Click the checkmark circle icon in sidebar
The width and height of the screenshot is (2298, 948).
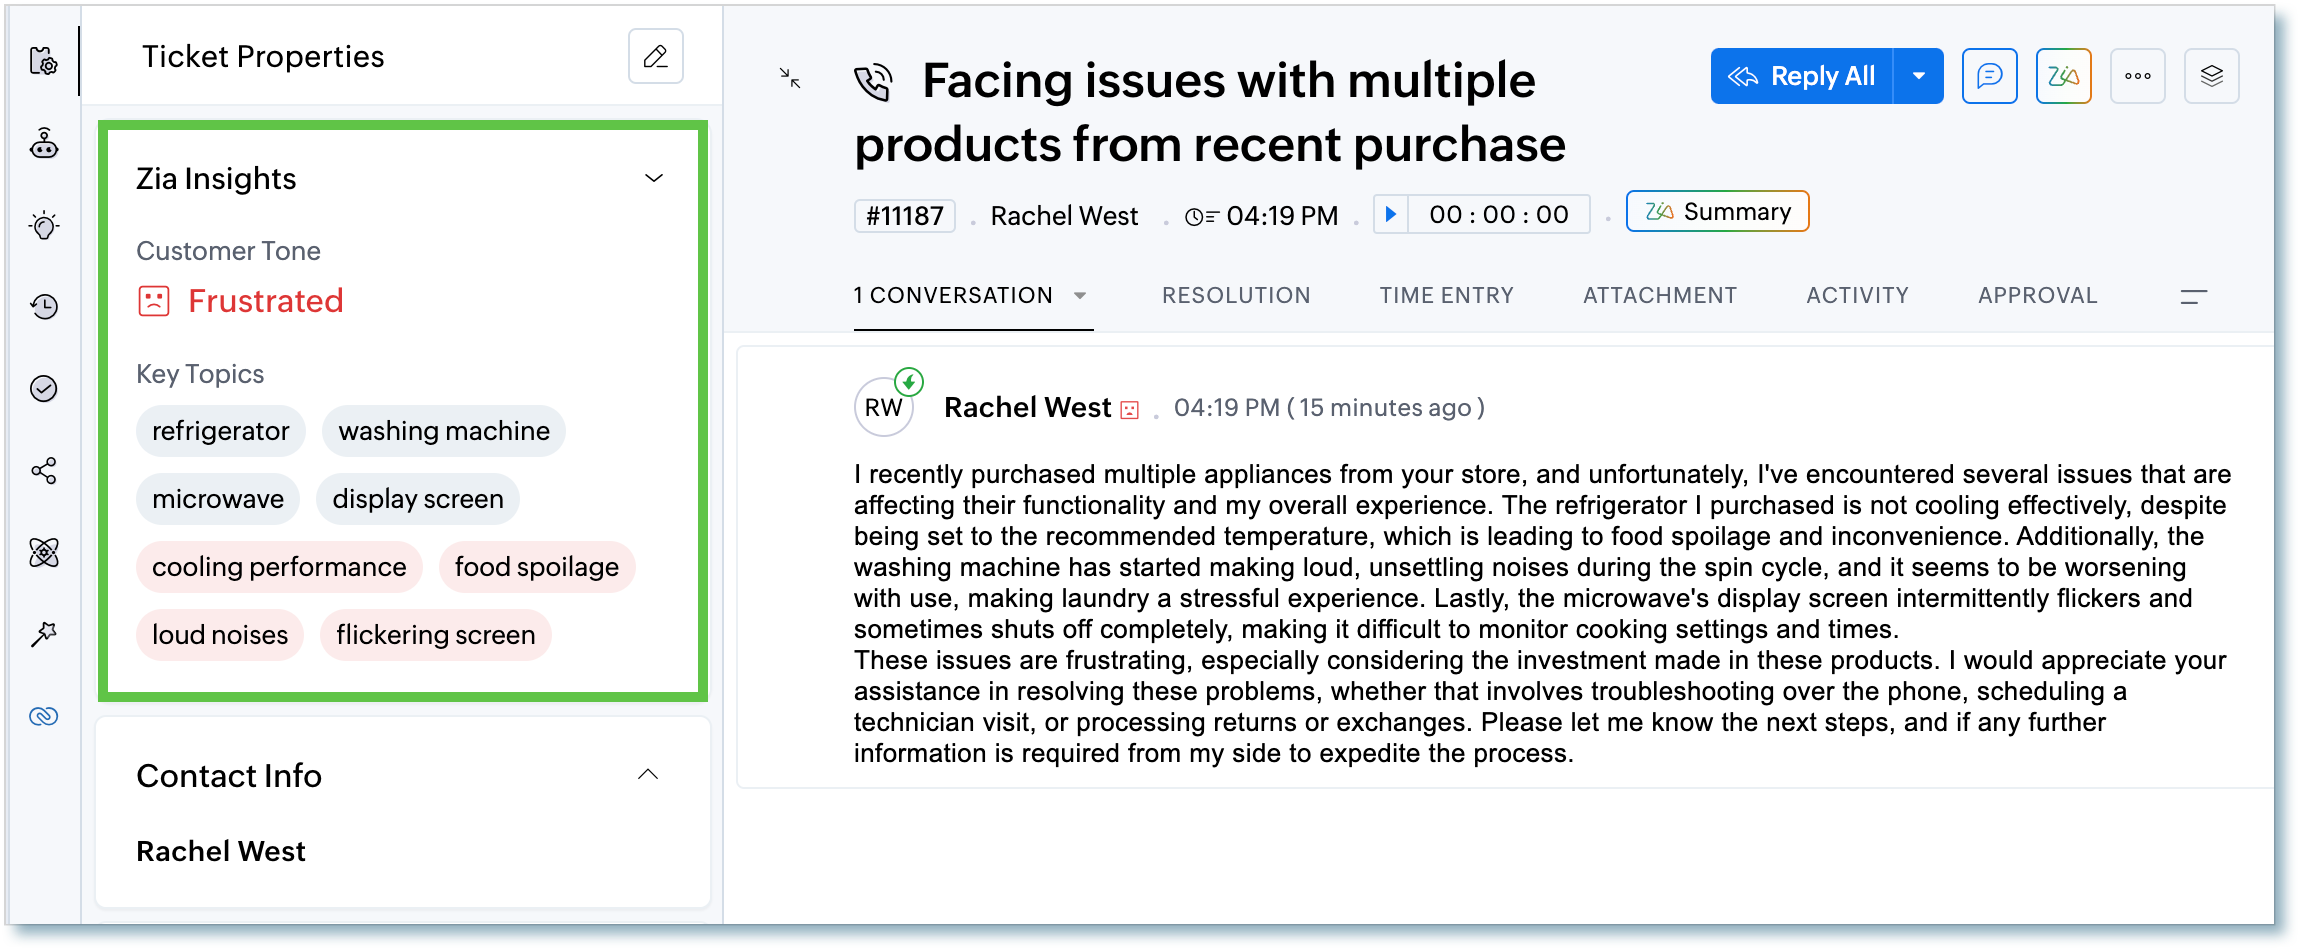(x=44, y=389)
